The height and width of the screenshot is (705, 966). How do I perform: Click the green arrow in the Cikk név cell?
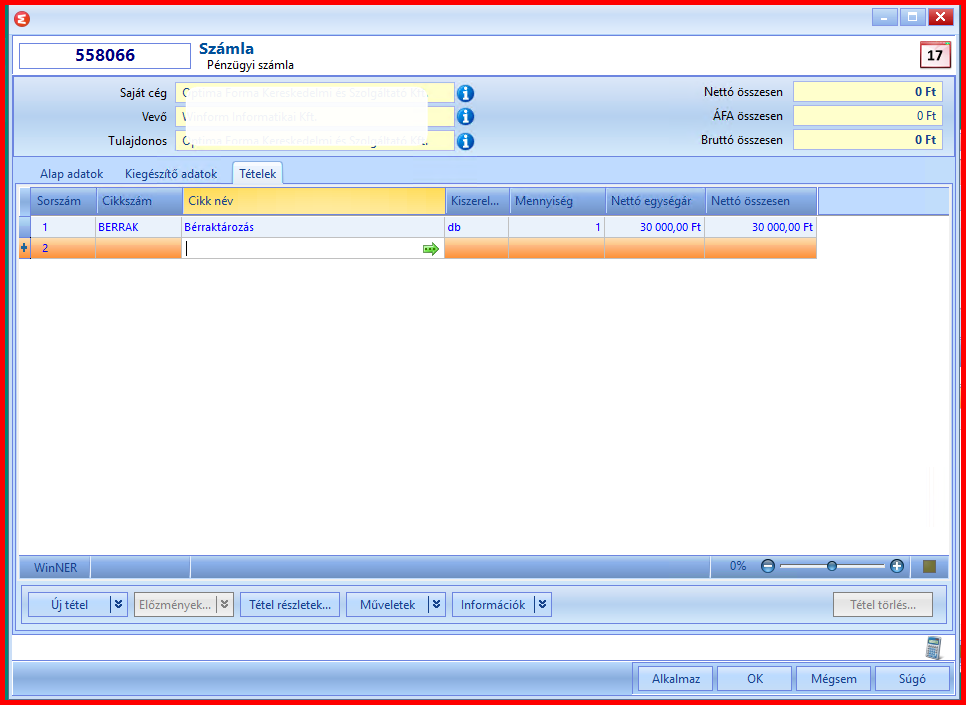(431, 249)
